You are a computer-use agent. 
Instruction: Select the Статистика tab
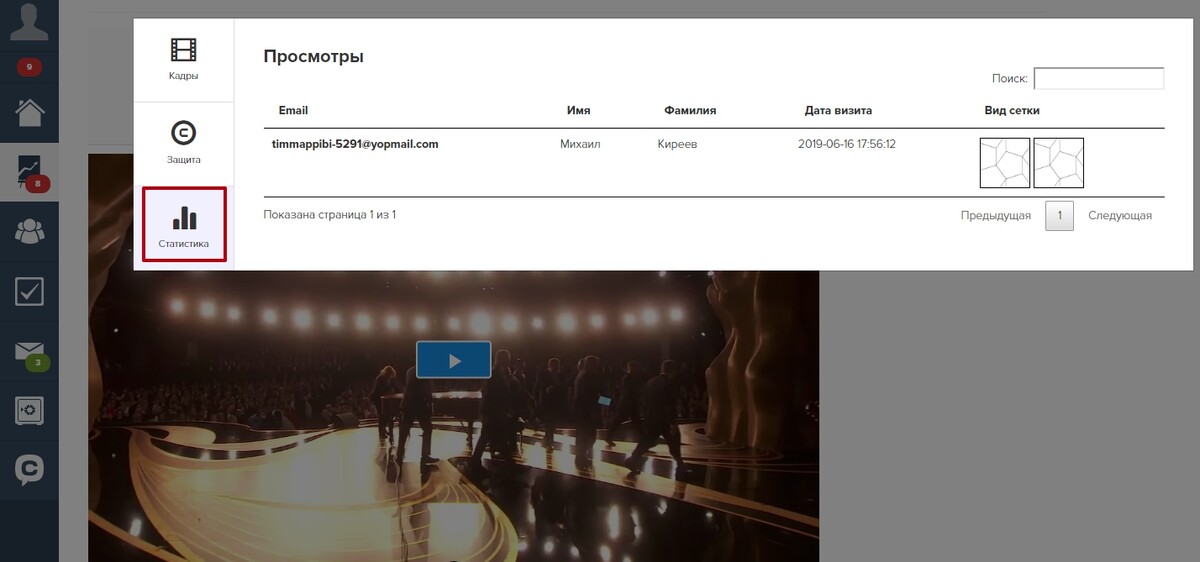click(184, 225)
